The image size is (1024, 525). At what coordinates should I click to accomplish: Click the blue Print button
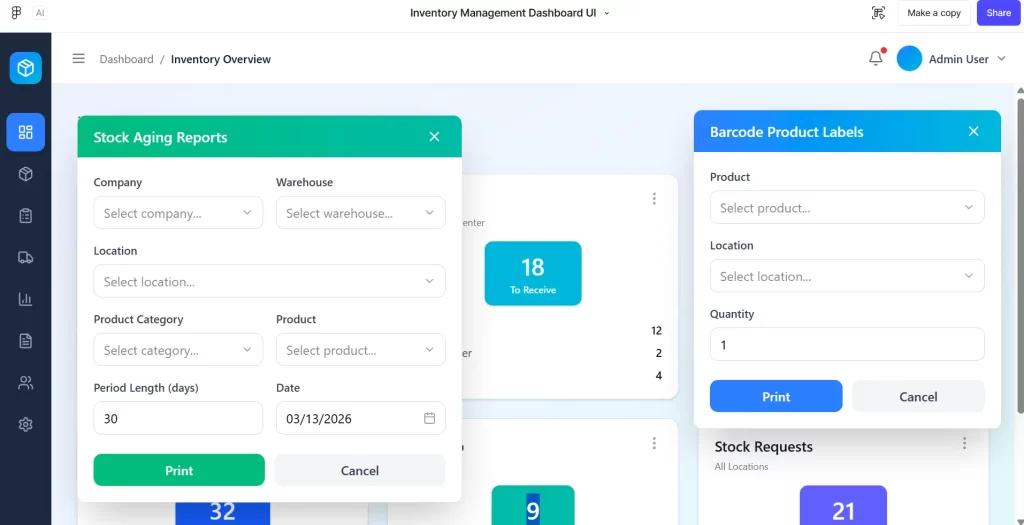point(776,396)
